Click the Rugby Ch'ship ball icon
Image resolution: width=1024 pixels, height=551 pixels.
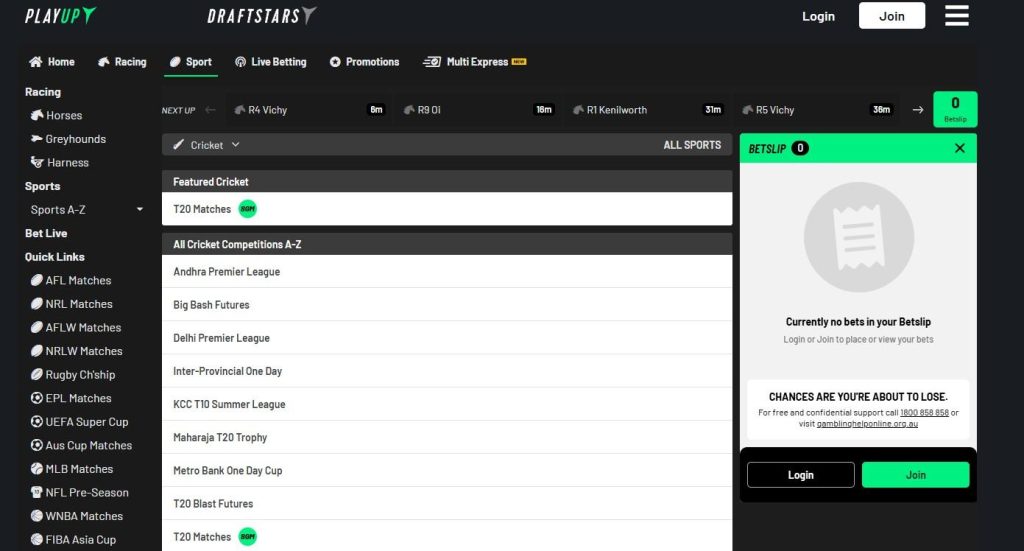click(x=37, y=374)
